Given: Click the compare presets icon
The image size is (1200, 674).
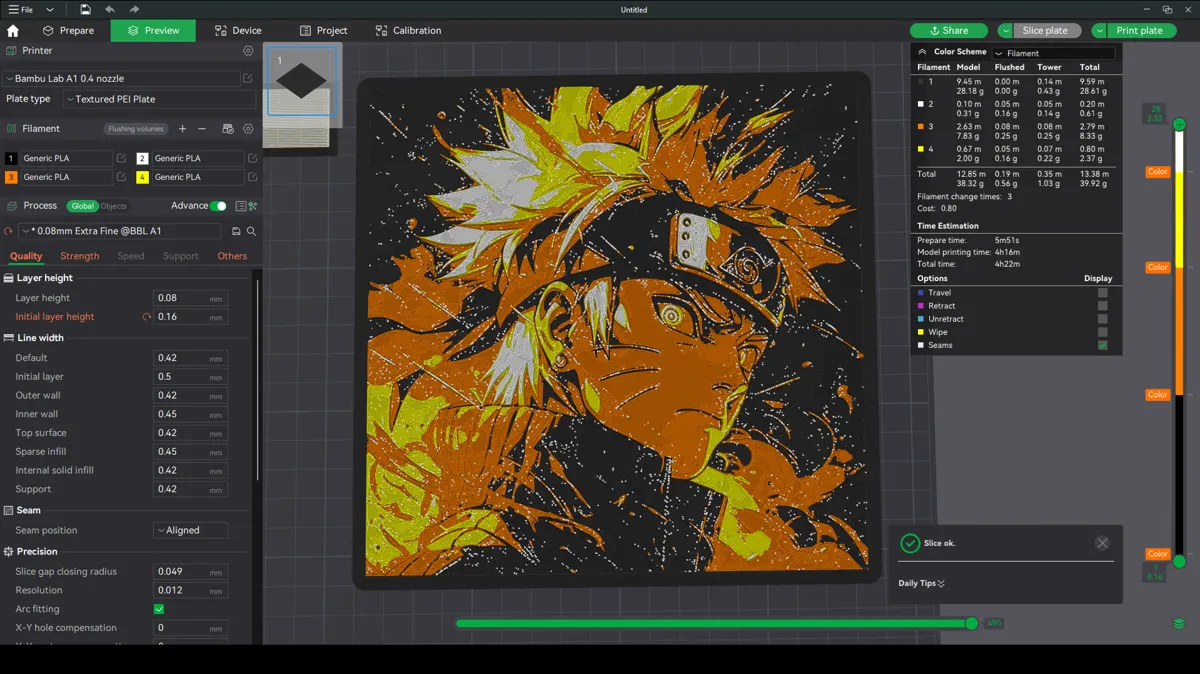Looking at the screenshot, I should (x=253, y=206).
